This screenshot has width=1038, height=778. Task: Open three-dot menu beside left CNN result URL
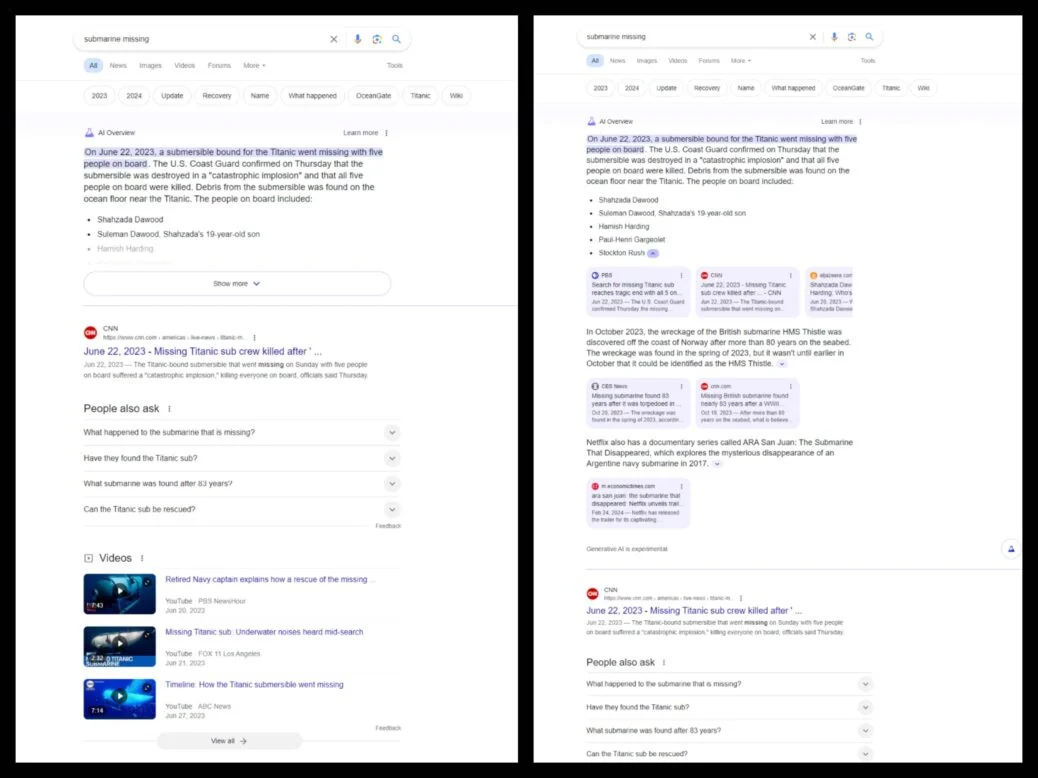point(254,338)
